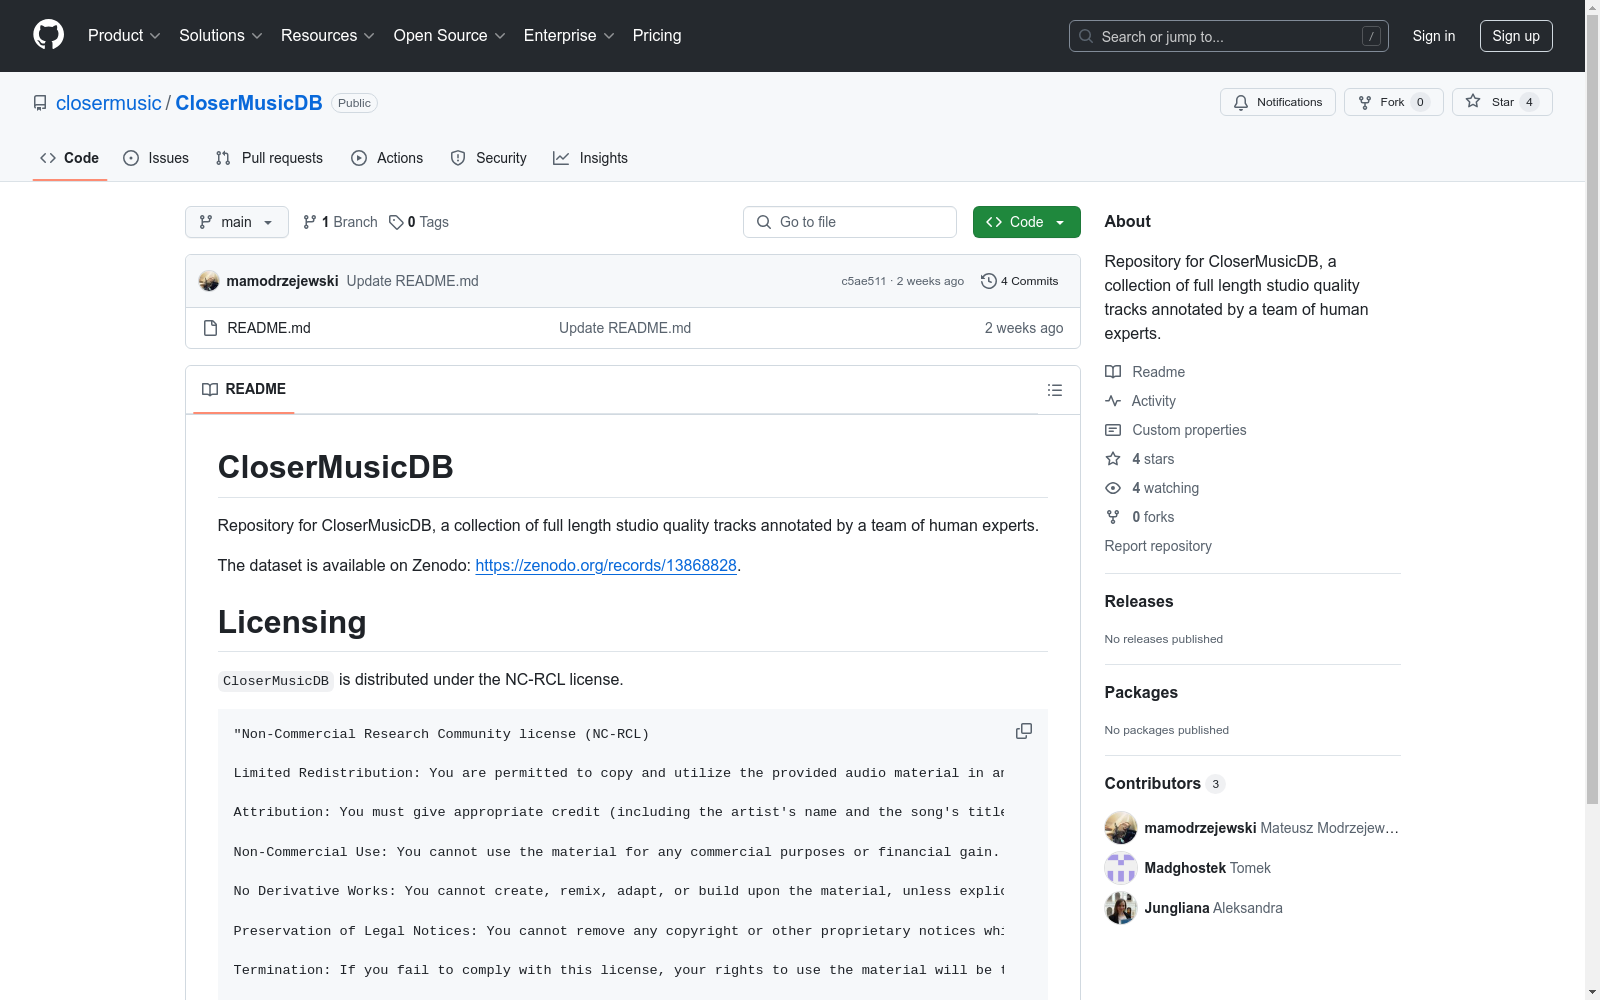Focus the Search or jump to field
Image resolution: width=1600 pixels, height=1000 pixels.
click(x=1228, y=36)
